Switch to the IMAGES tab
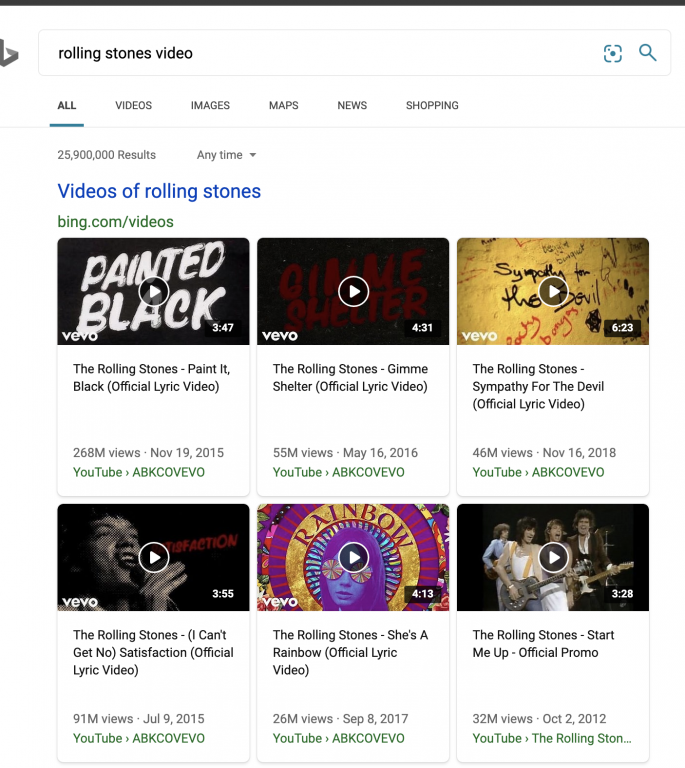This screenshot has height=768, width=685. point(210,105)
